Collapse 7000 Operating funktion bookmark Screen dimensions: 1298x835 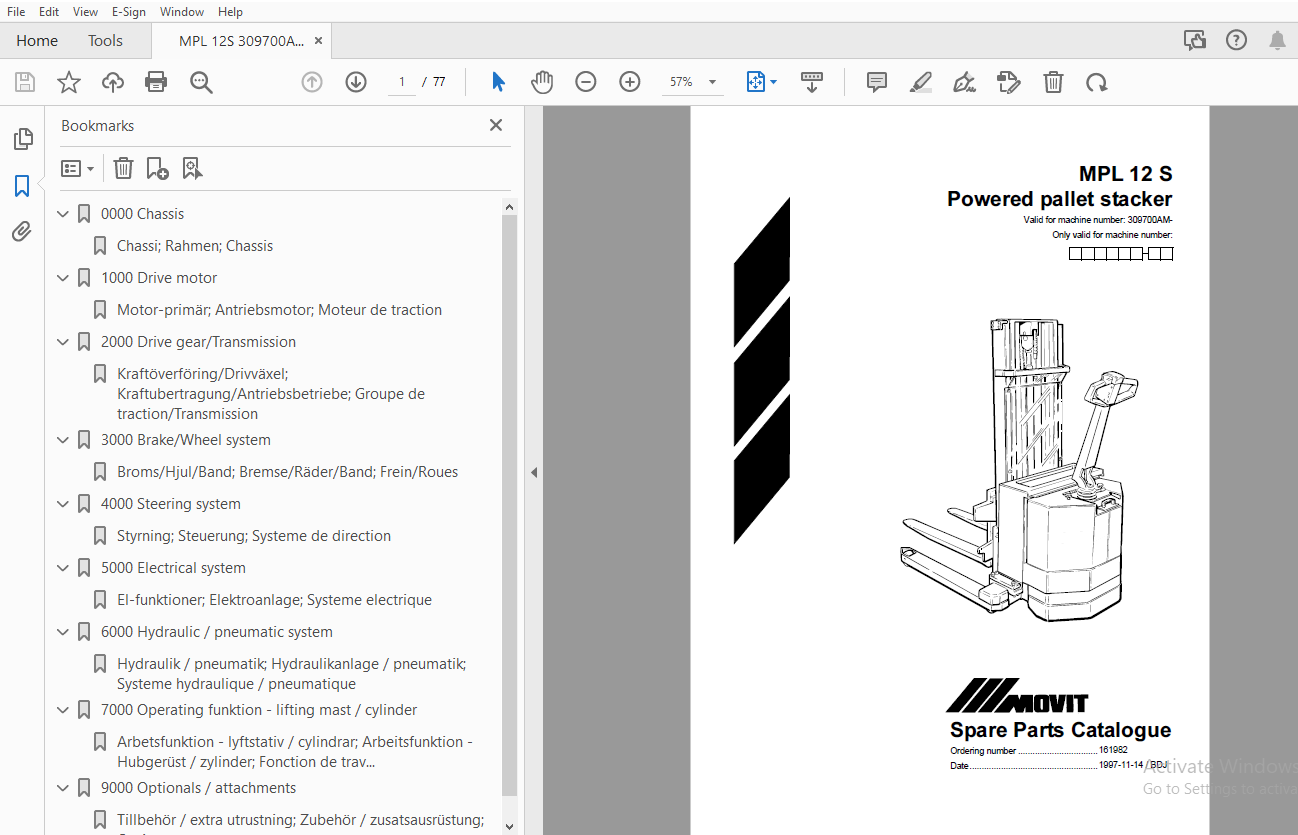point(63,710)
